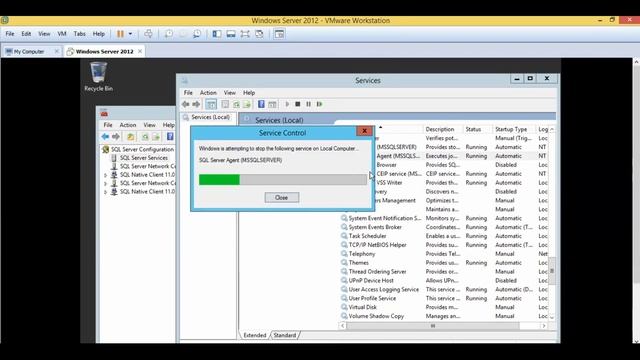Click Export List icon in Services toolbar
Screen dimensions: 640x360
point(247,104)
